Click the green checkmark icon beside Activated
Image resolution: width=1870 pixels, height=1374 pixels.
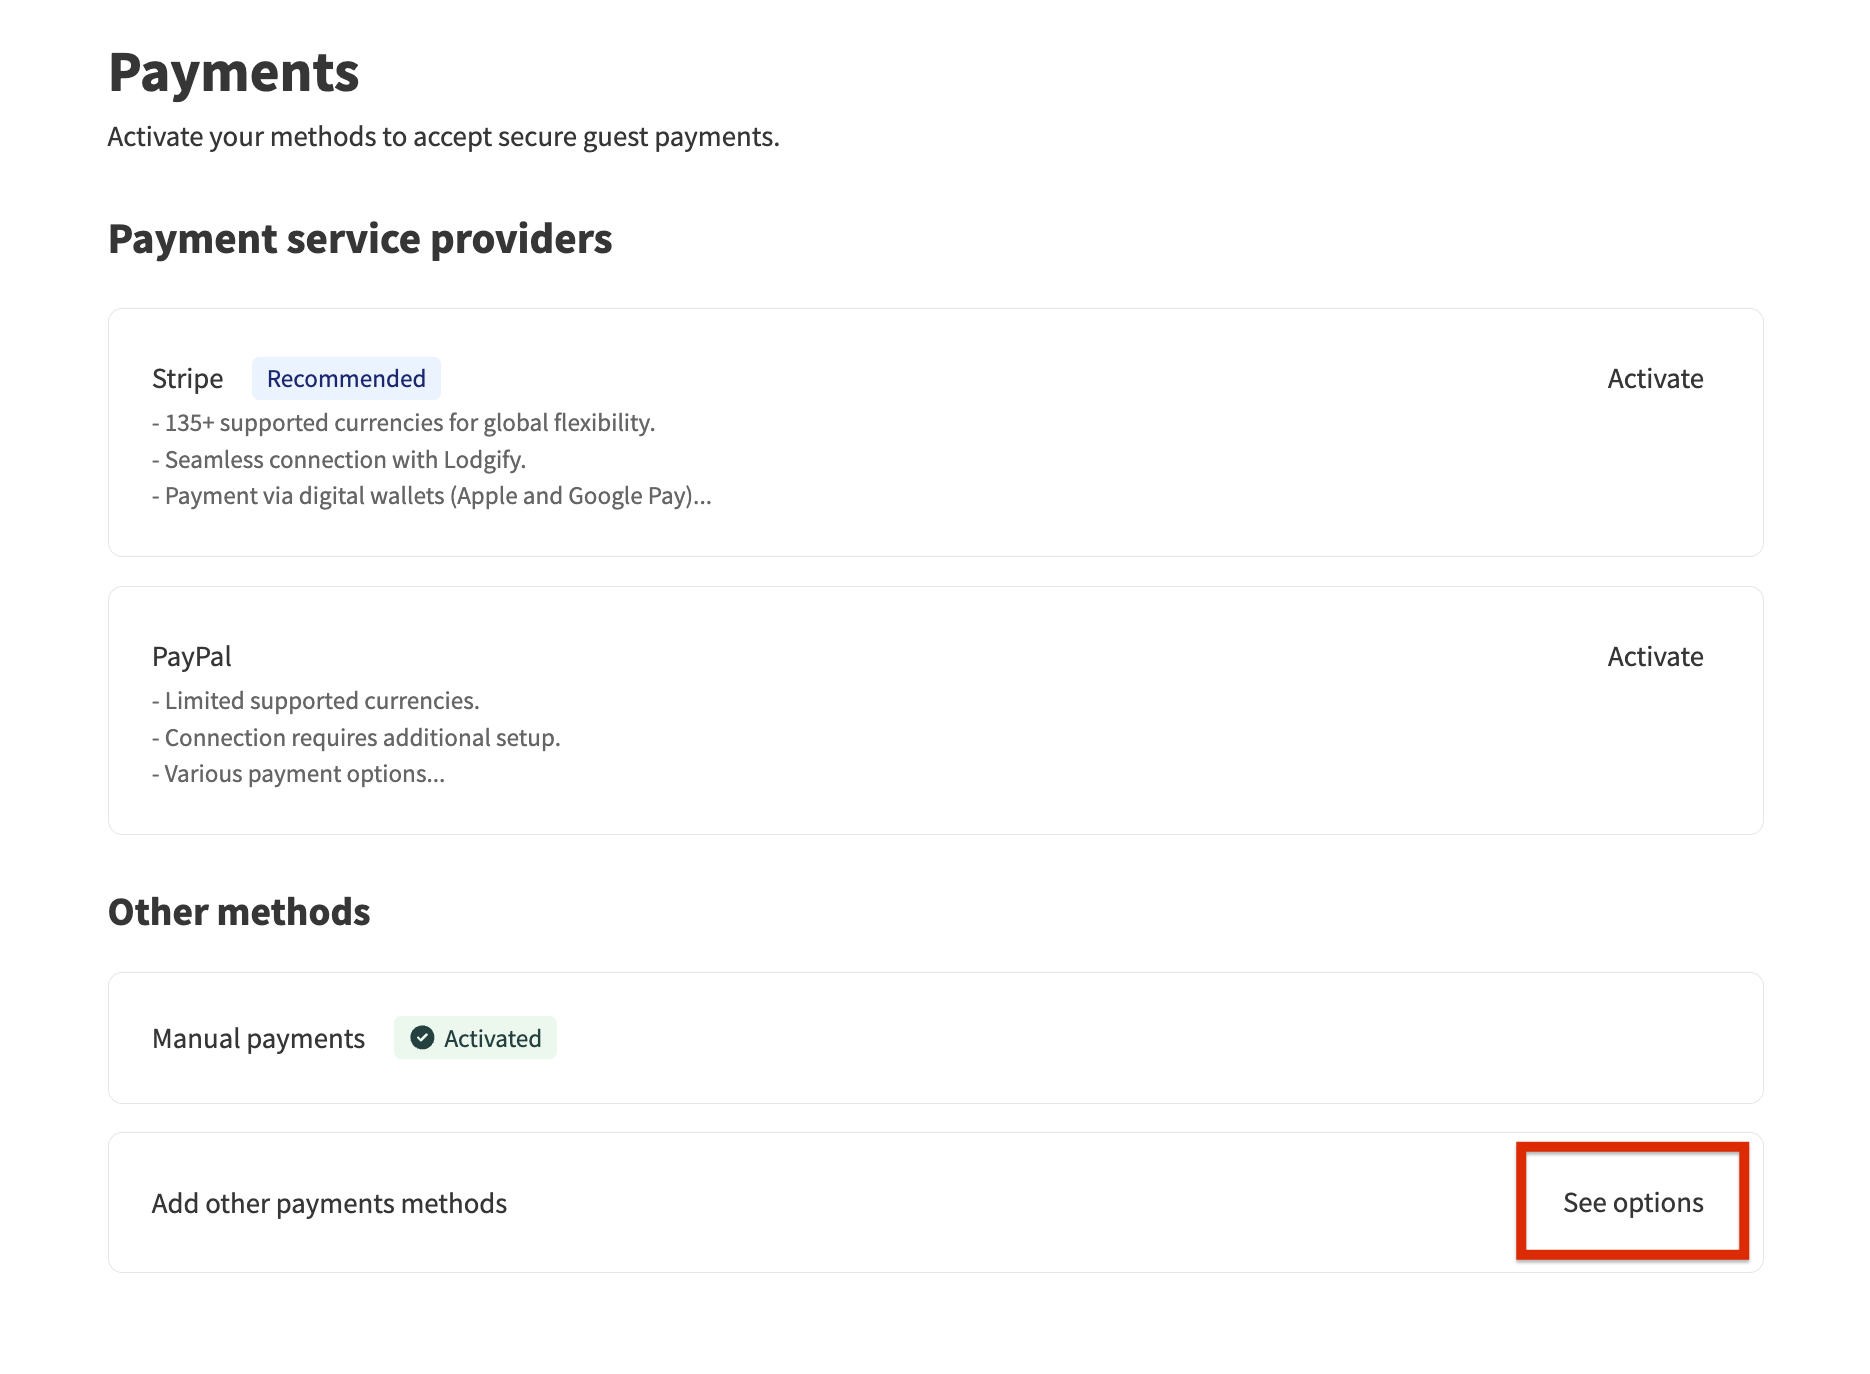pyautogui.click(x=423, y=1038)
